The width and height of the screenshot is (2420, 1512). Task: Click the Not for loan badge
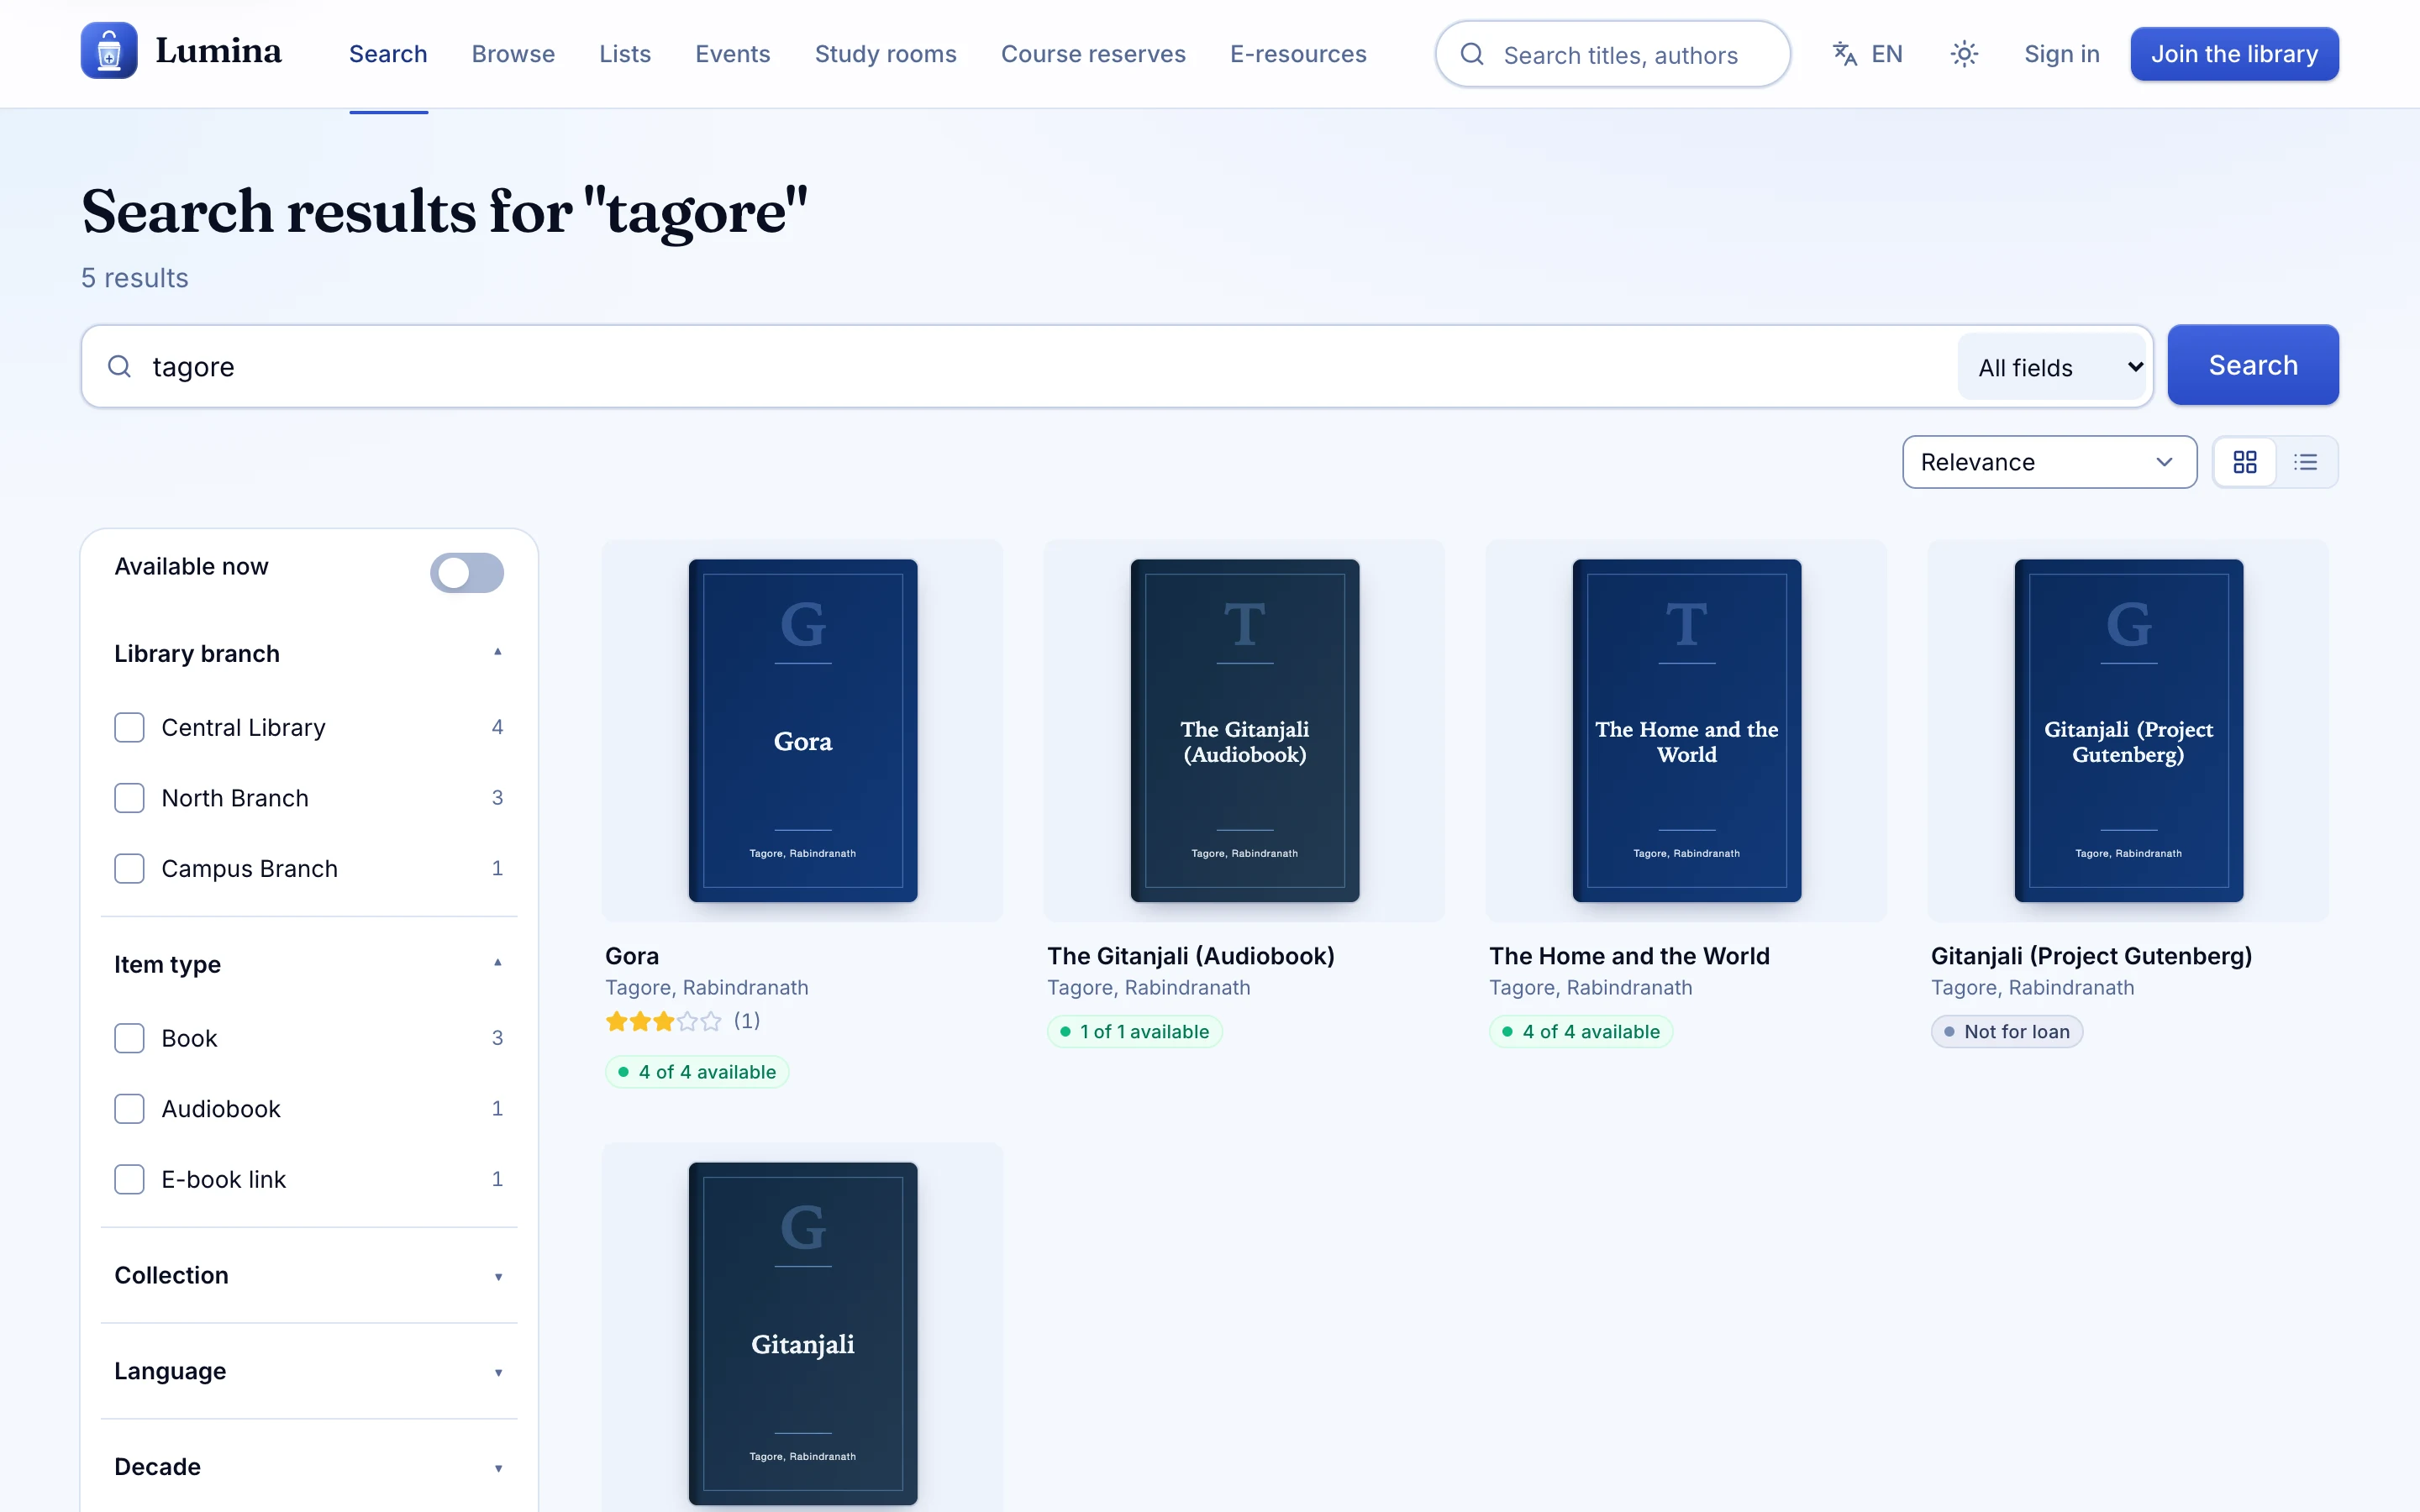click(x=2006, y=1032)
